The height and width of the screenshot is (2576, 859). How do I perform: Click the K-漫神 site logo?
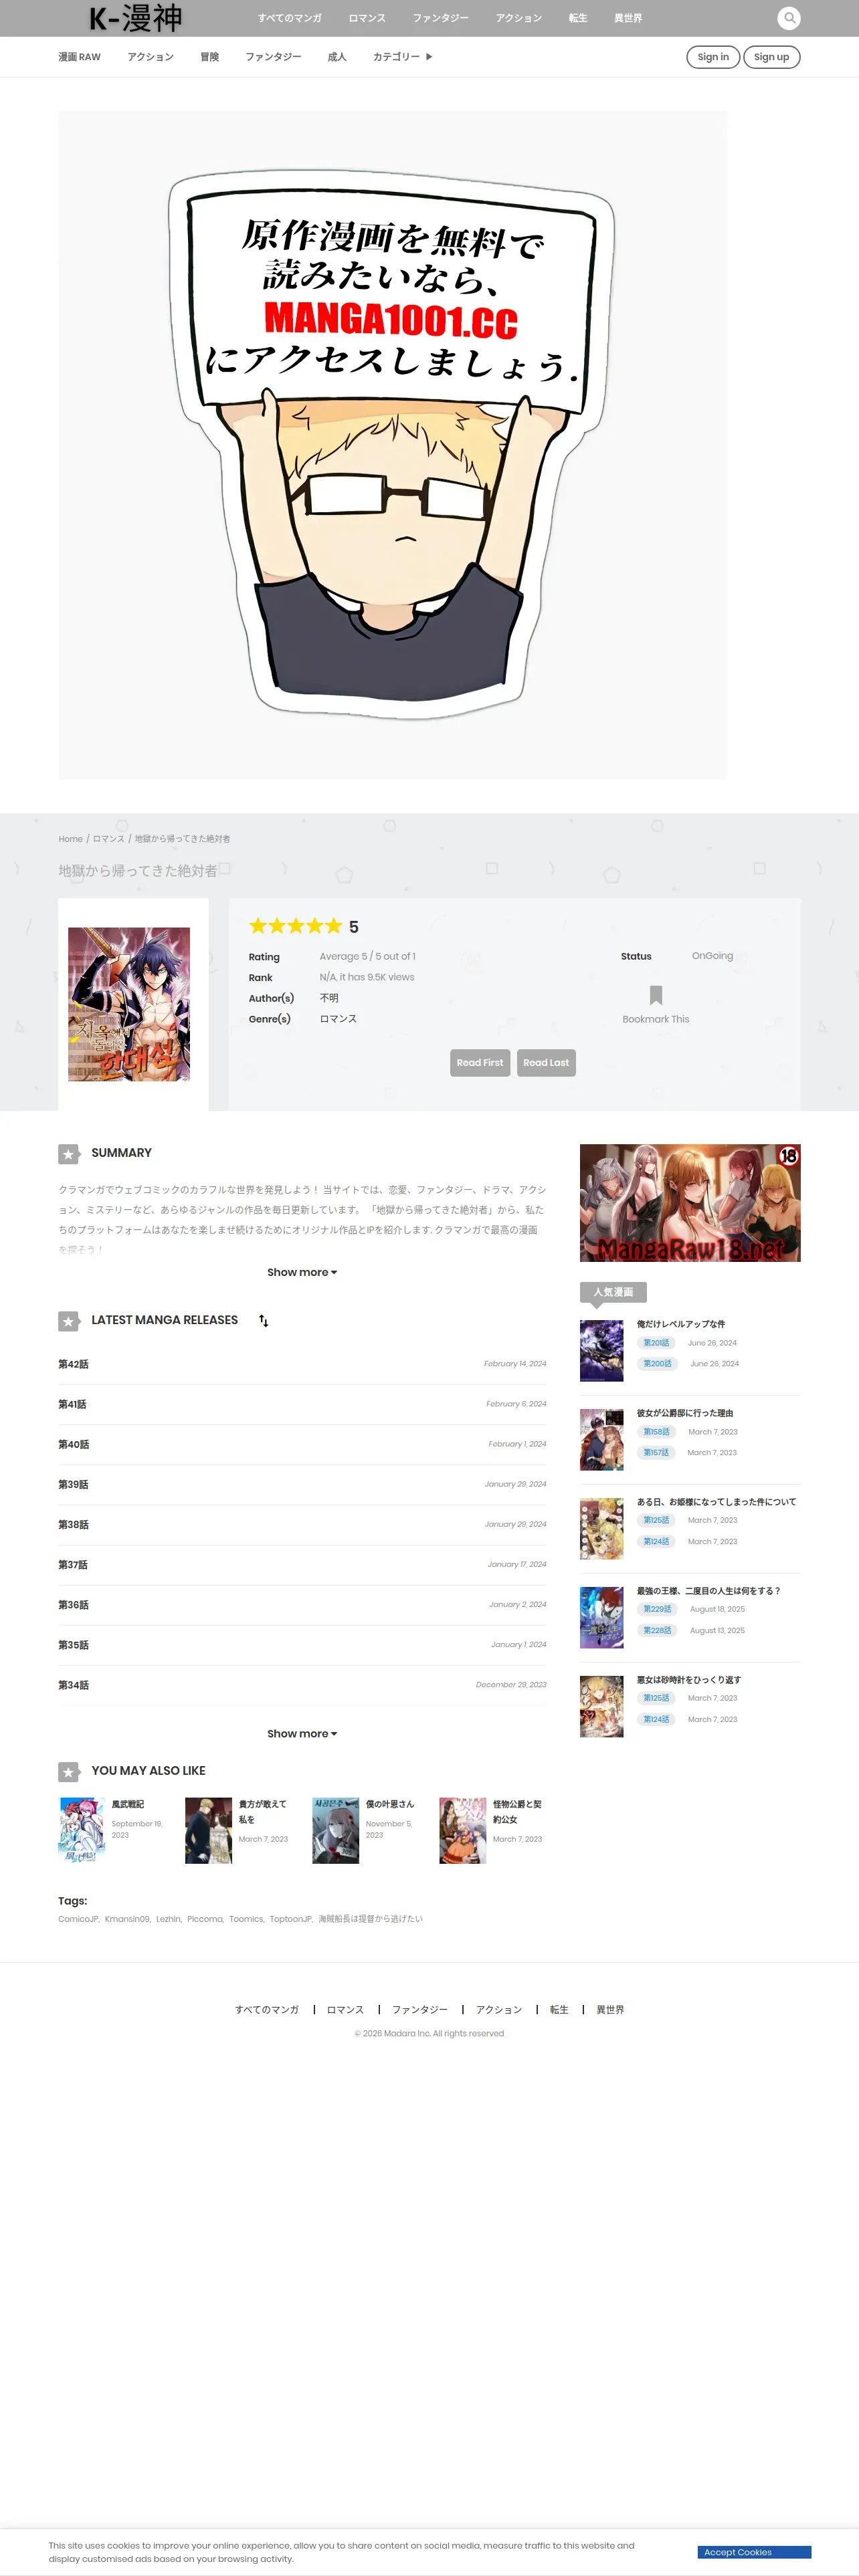135,18
